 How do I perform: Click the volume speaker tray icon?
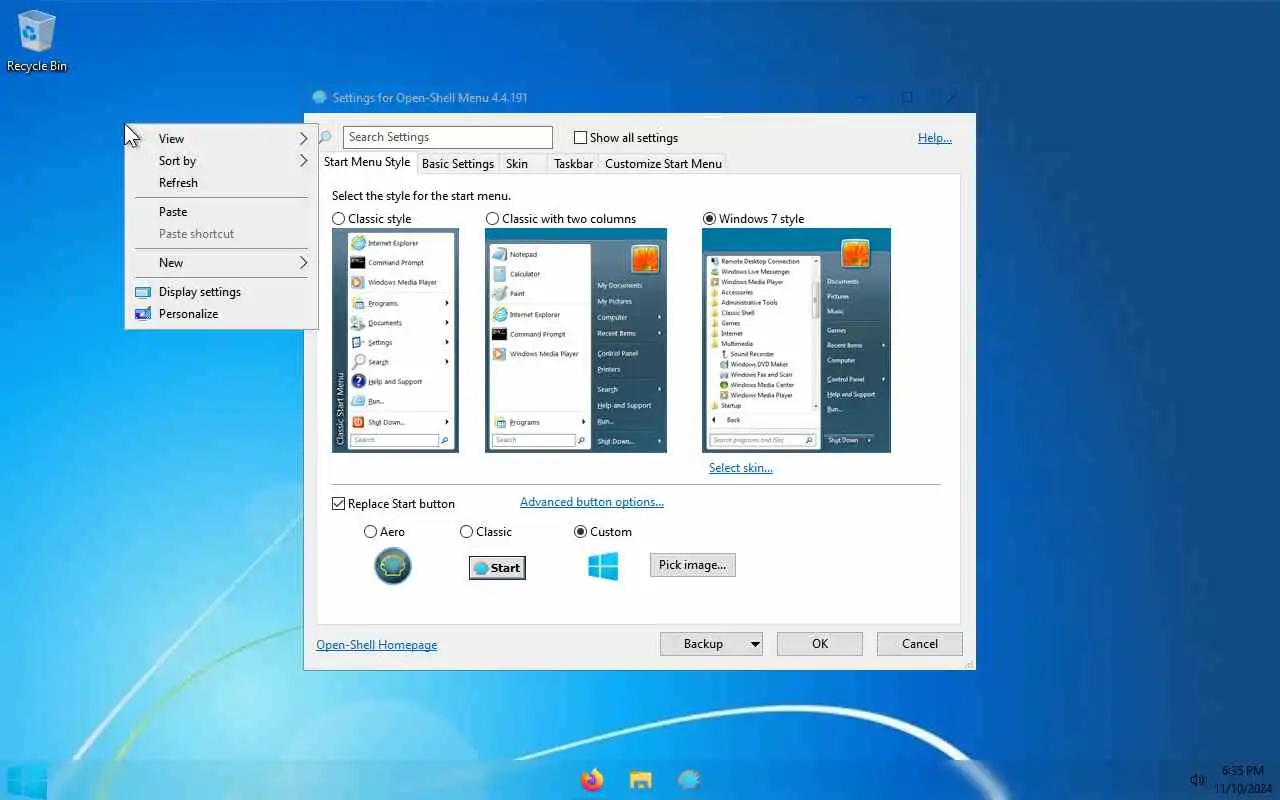click(1197, 780)
